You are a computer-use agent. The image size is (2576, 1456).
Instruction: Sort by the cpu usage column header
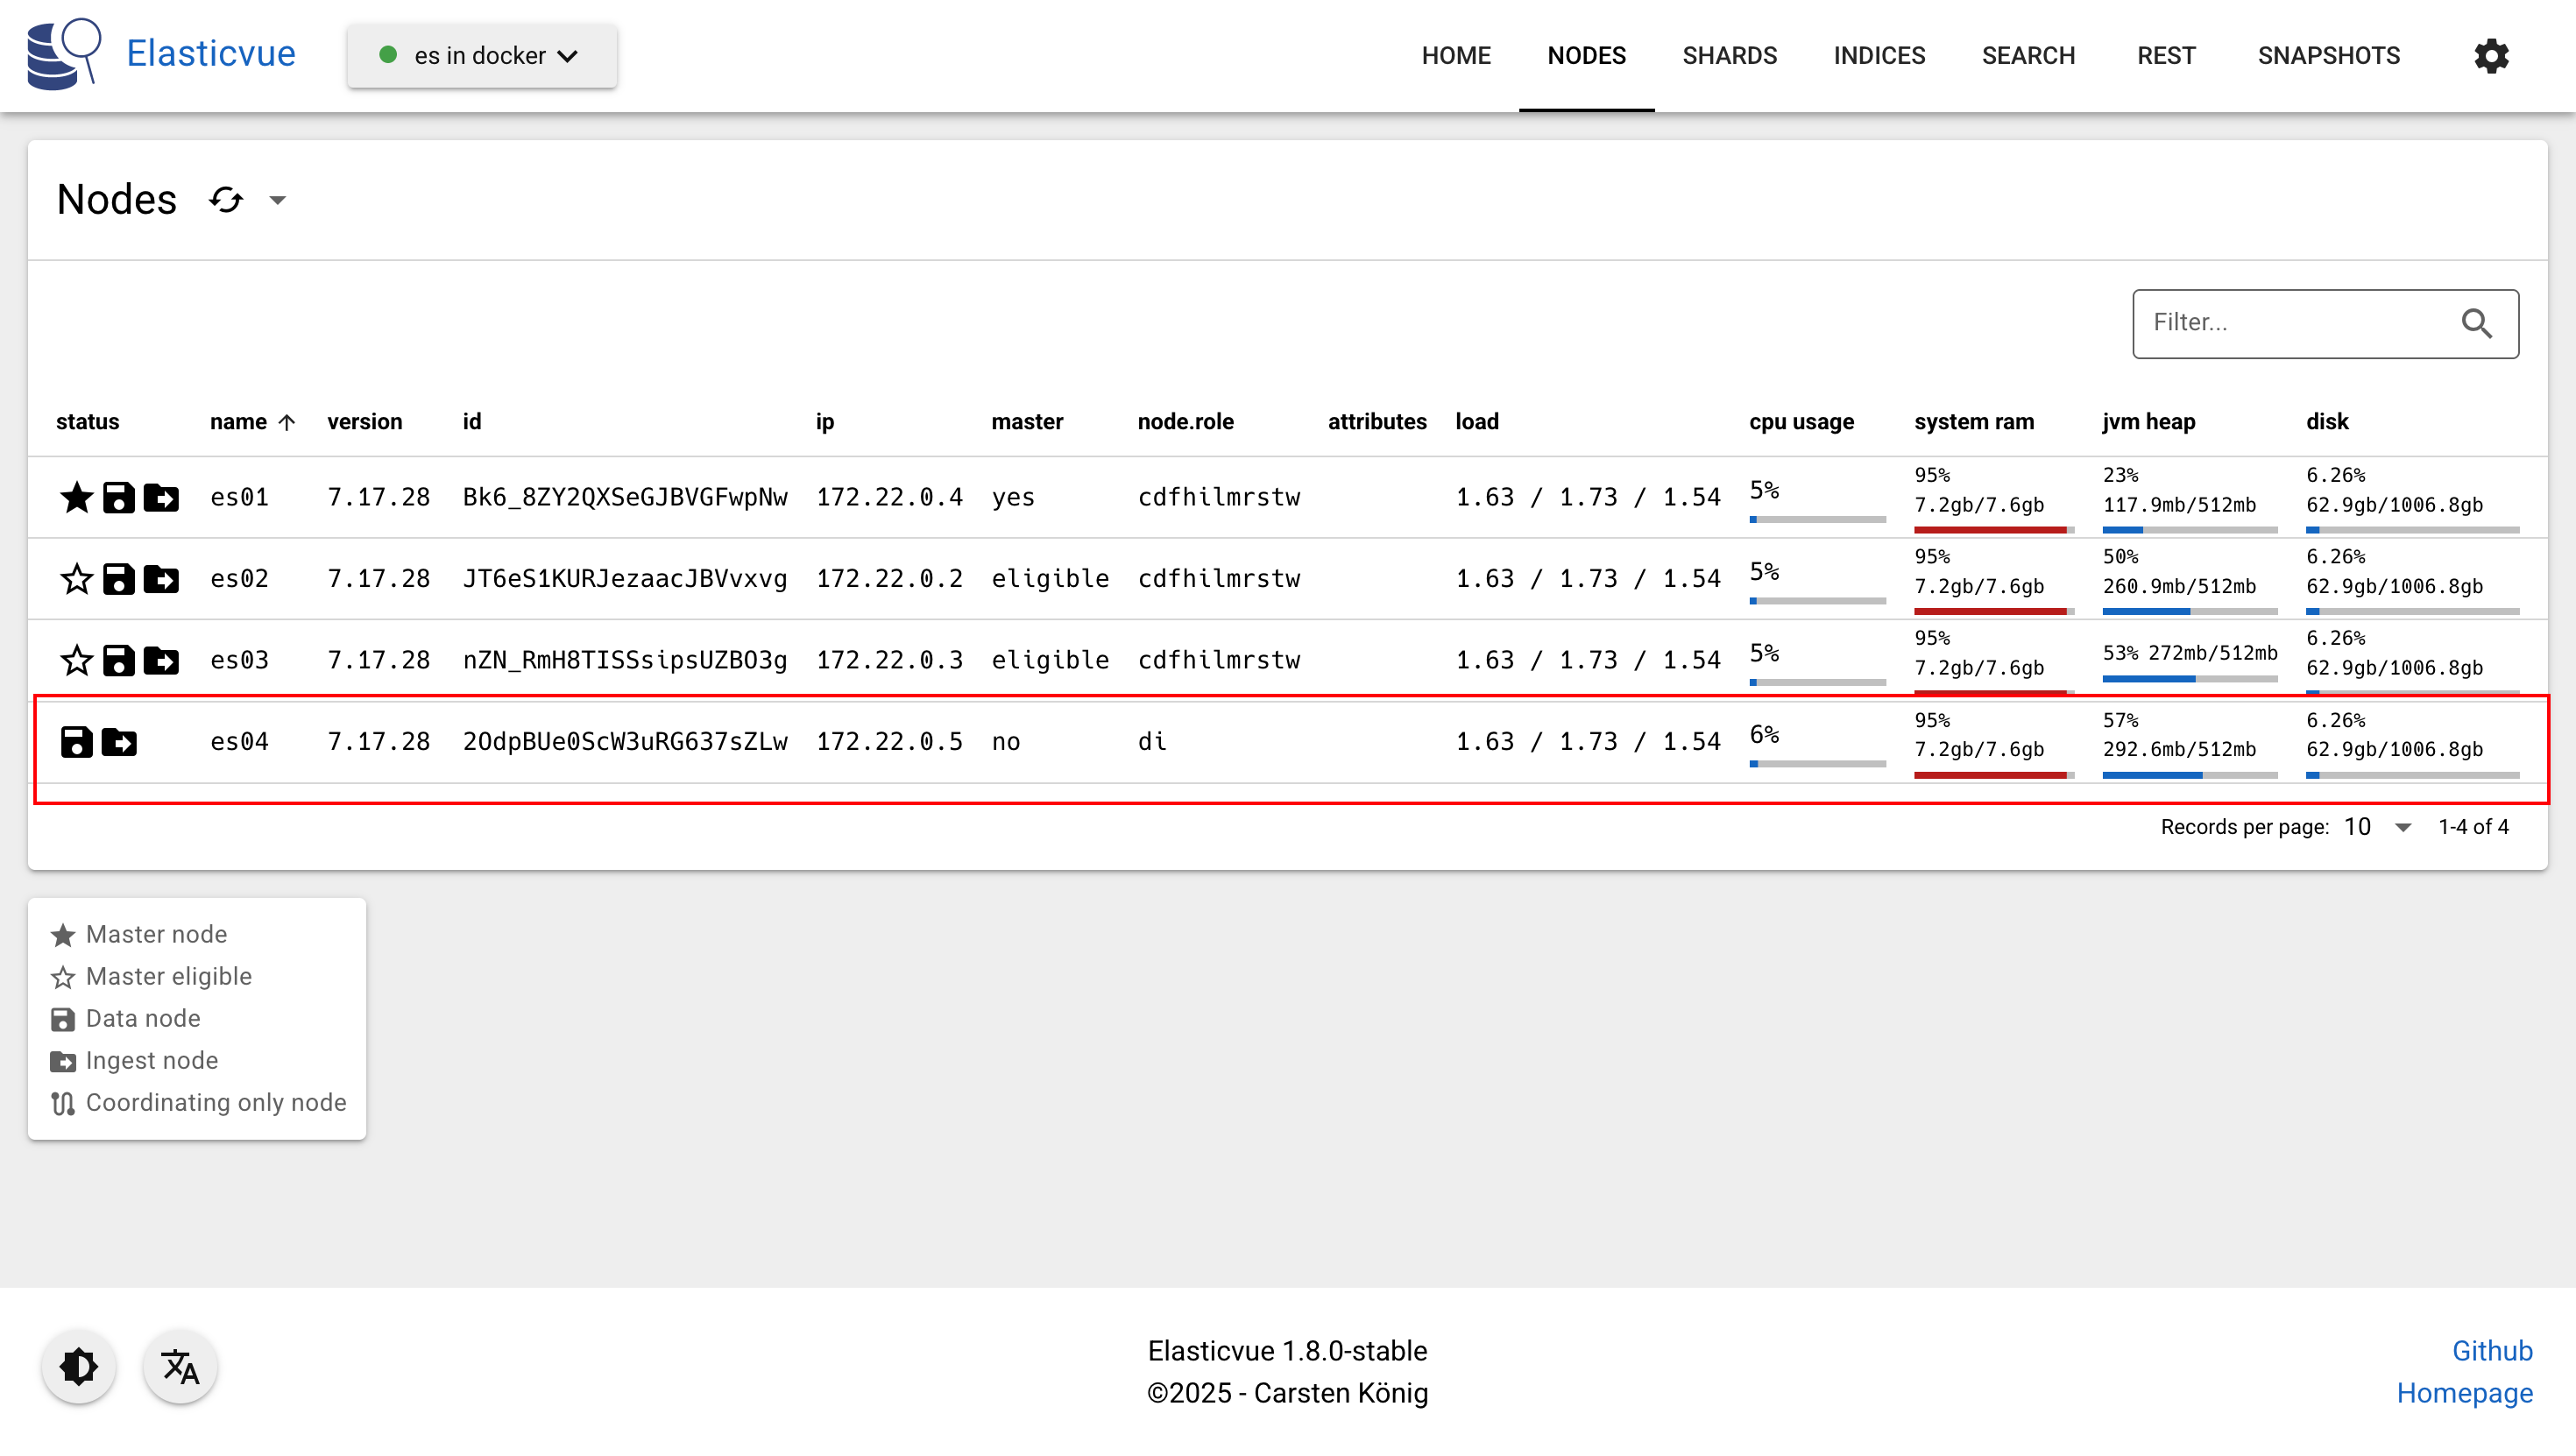pyautogui.click(x=1801, y=422)
